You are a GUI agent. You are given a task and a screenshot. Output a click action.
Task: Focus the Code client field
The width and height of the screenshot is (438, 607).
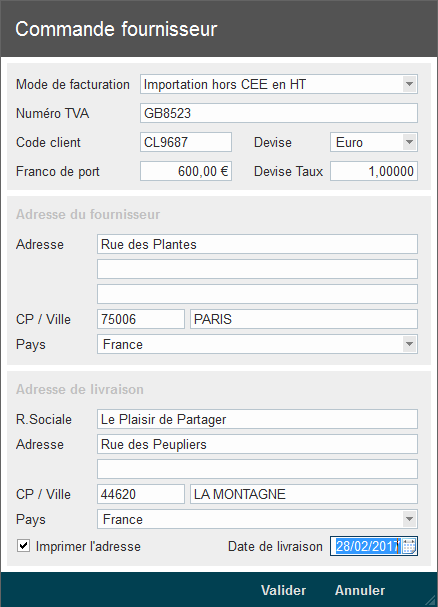coord(186,142)
